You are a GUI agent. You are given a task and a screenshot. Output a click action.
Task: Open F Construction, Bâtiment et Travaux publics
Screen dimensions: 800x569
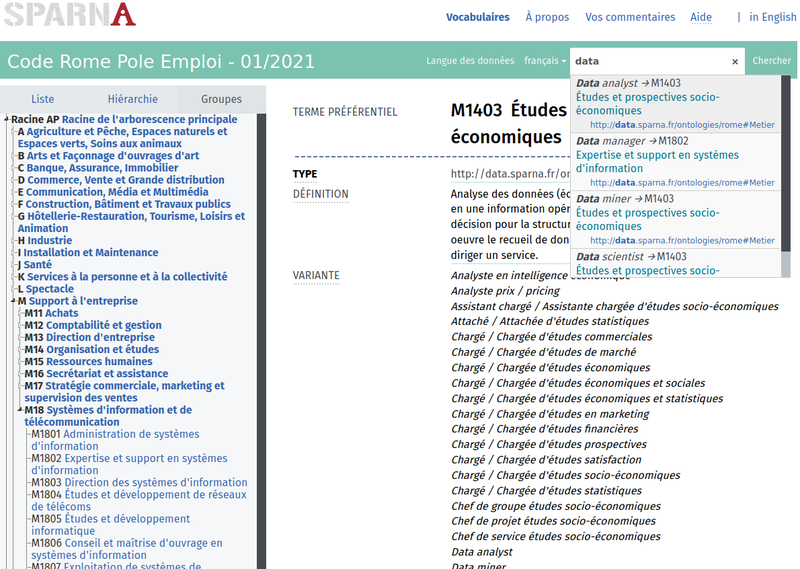[124, 204]
